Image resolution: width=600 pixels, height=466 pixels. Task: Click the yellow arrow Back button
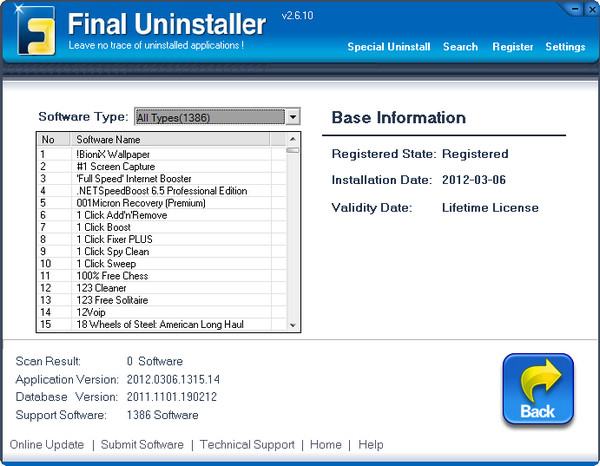[538, 387]
